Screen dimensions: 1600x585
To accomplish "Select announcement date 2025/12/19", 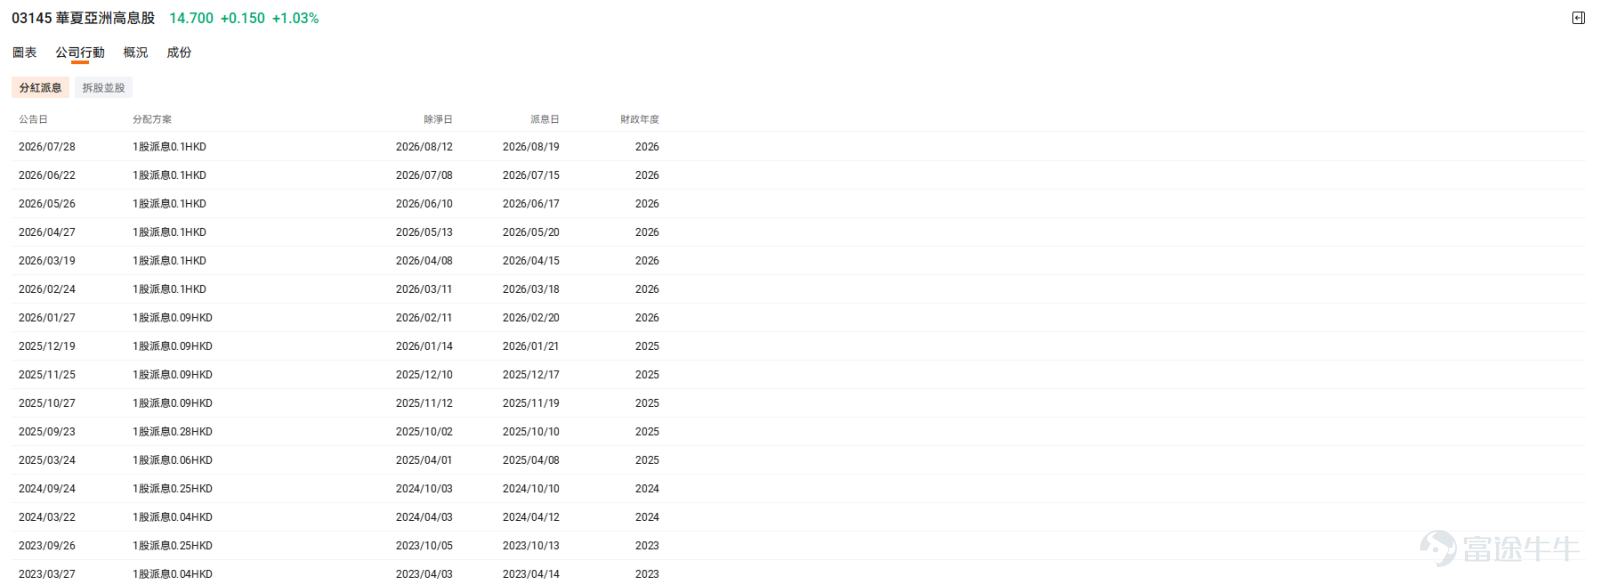I will (x=47, y=346).
